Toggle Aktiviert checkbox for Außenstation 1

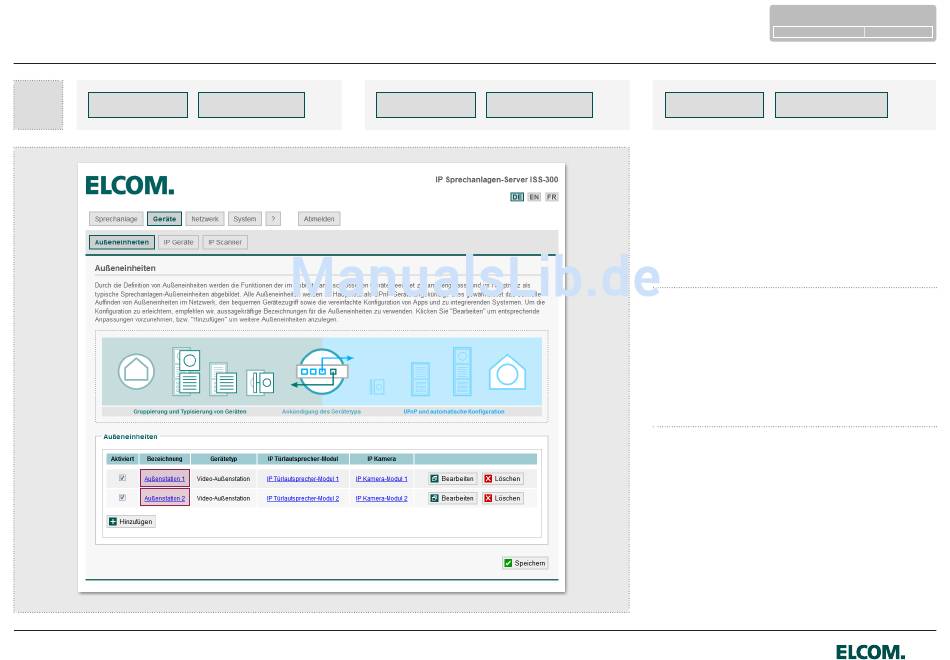122,478
